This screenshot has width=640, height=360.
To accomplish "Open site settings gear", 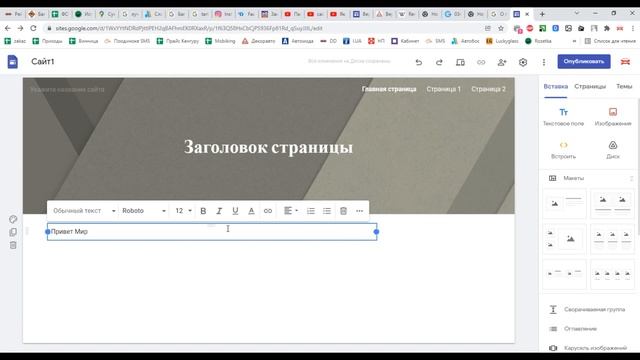I will click(x=523, y=62).
